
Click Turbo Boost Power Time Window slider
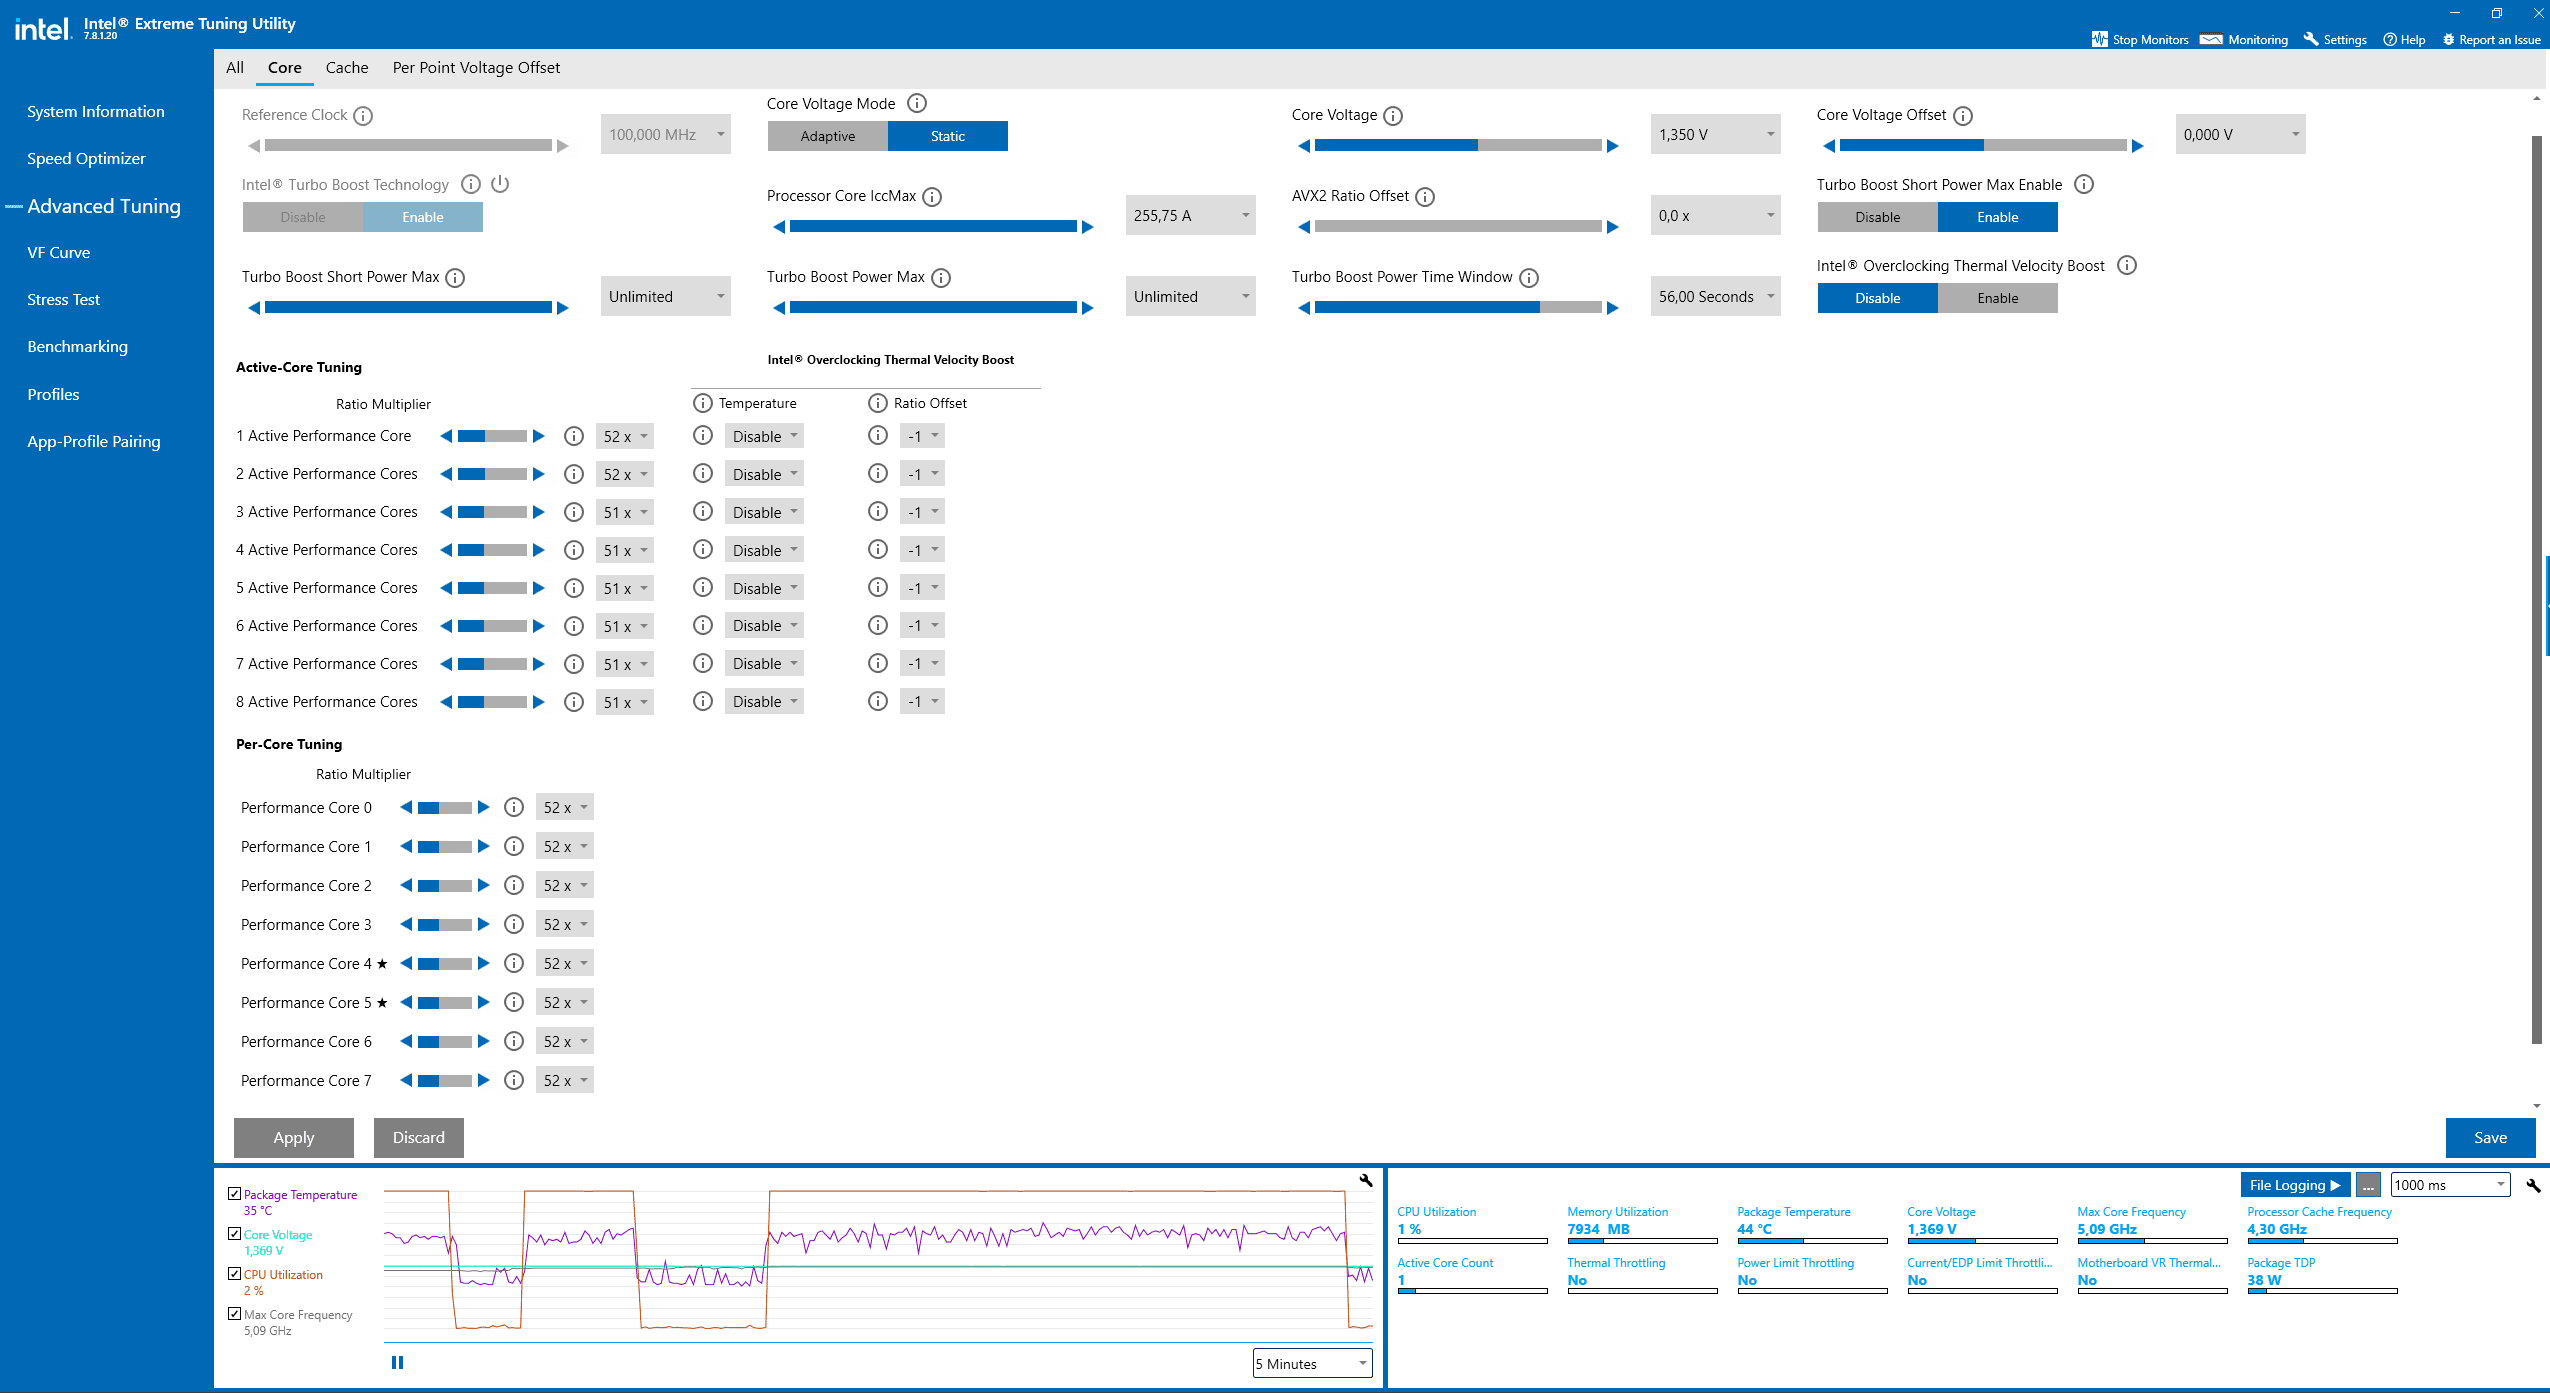pyautogui.click(x=1458, y=308)
